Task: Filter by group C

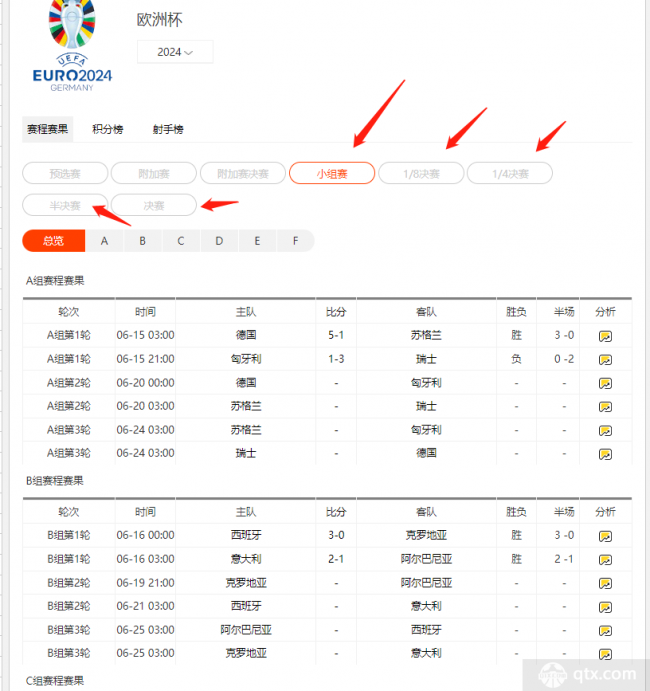Action: pos(181,241)
